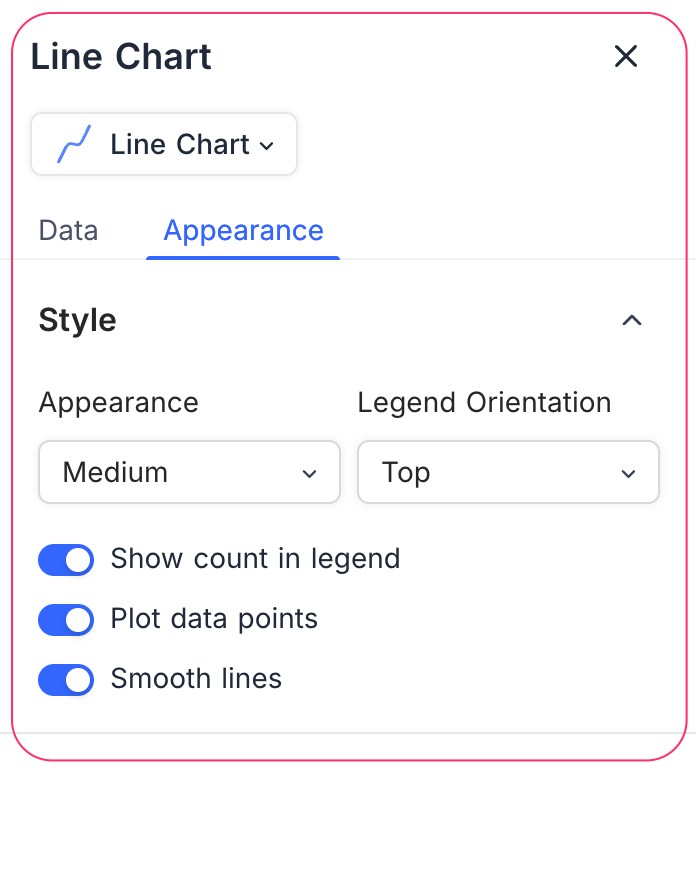Screen dimensions: 696x892
Task: Turn off Plot data points
Action: [66, 620]
